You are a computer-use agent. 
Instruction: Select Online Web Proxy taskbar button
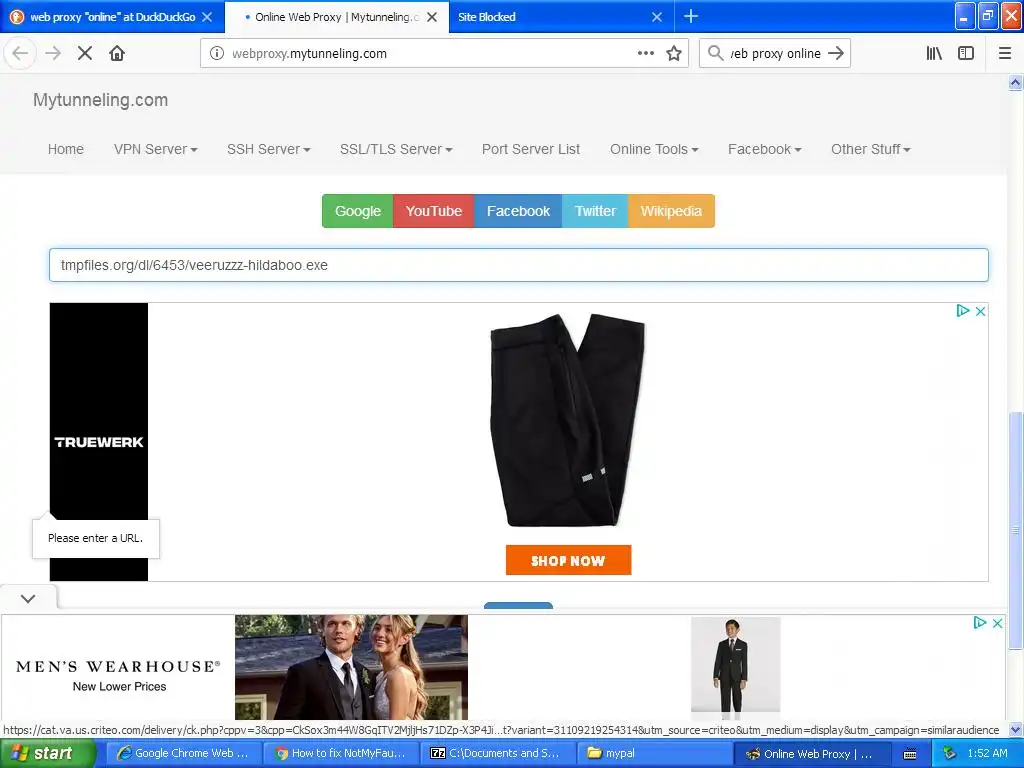click(x=813, y=754)
